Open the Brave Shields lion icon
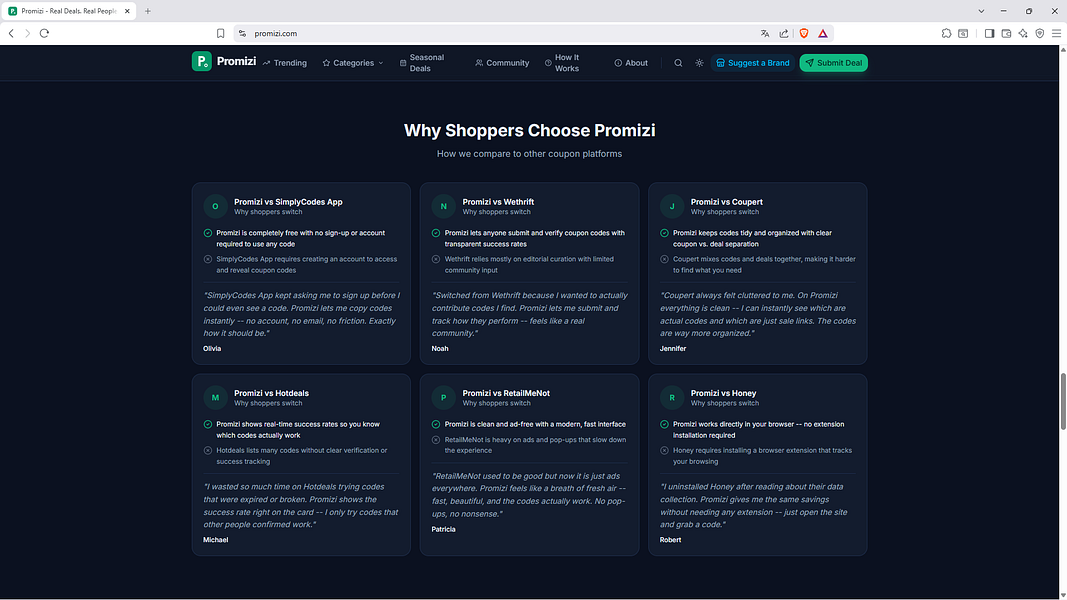This screenshot has width=1067, height=600. pyautogui.click(x=804, y=33)
